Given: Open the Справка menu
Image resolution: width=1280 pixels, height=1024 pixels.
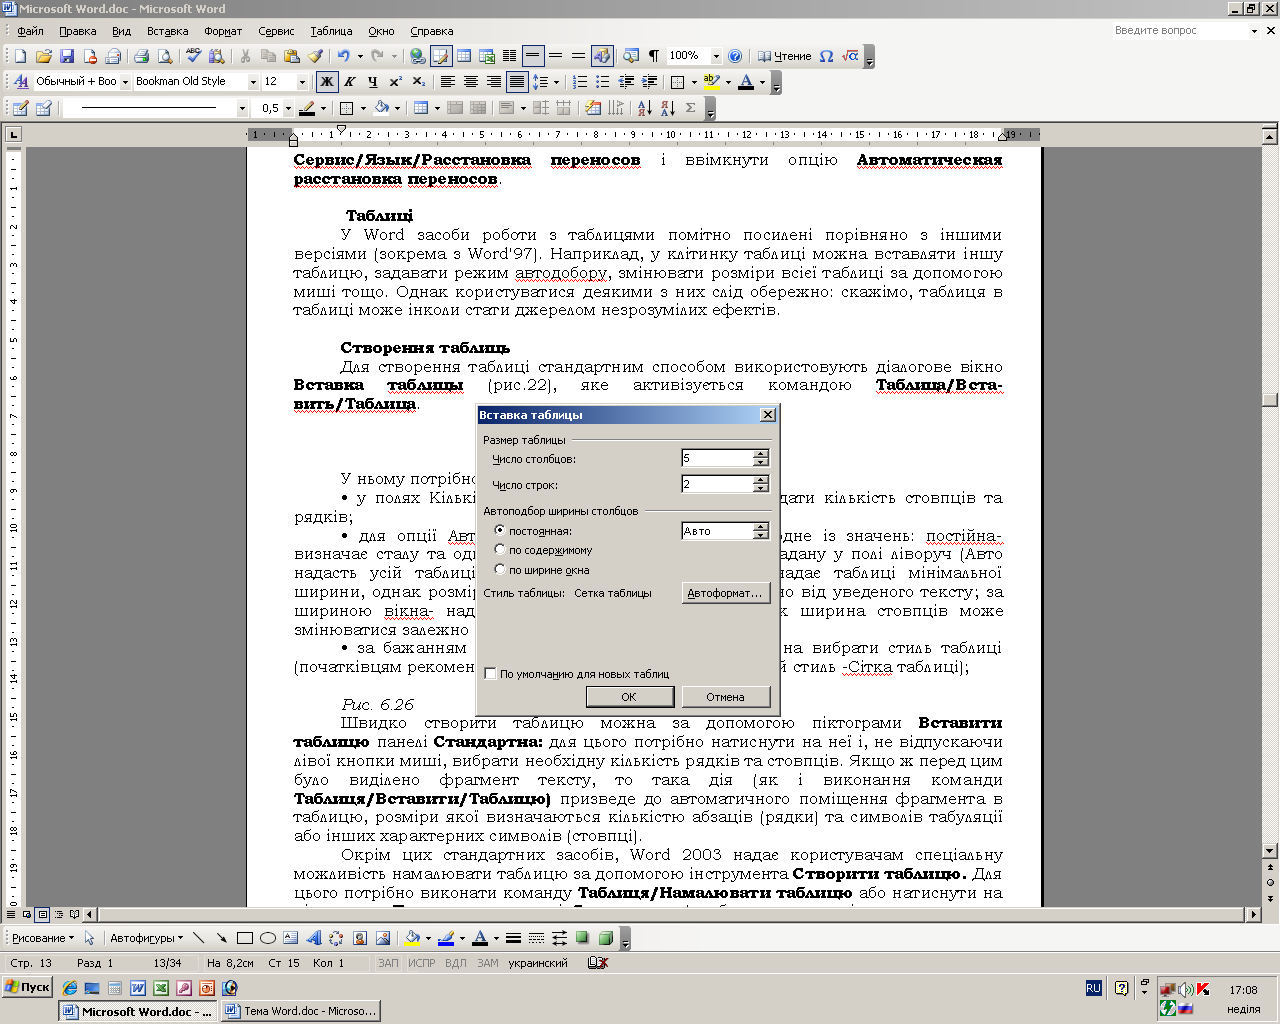Looking at the screenshot, I should pos(431,31).
